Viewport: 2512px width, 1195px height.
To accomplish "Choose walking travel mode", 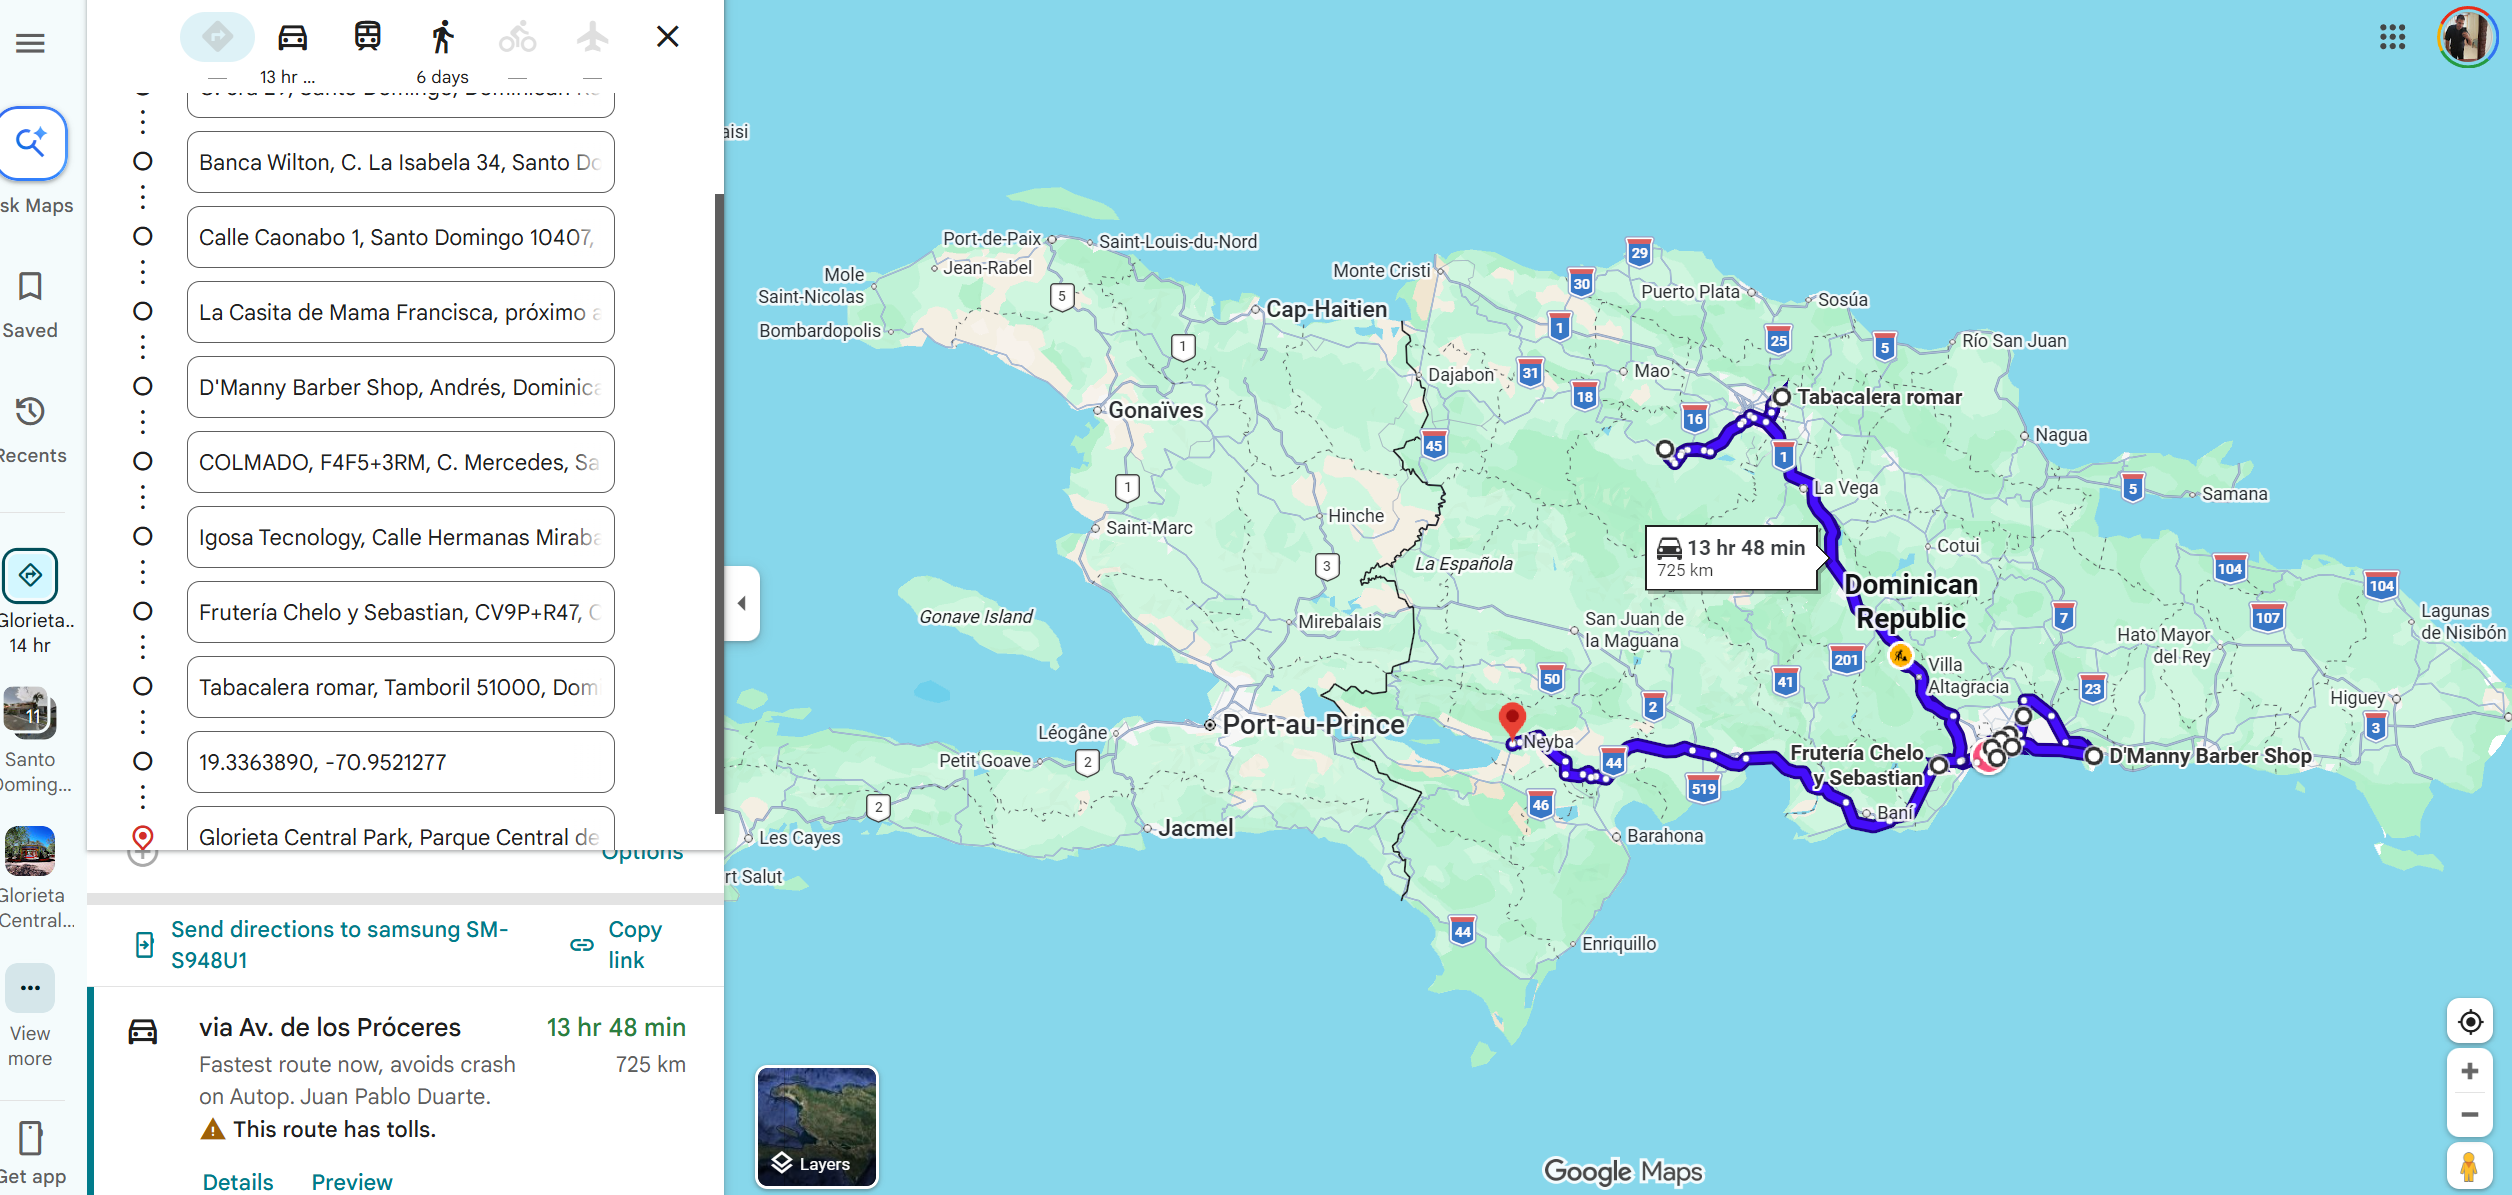I will [x=442, y=37].
